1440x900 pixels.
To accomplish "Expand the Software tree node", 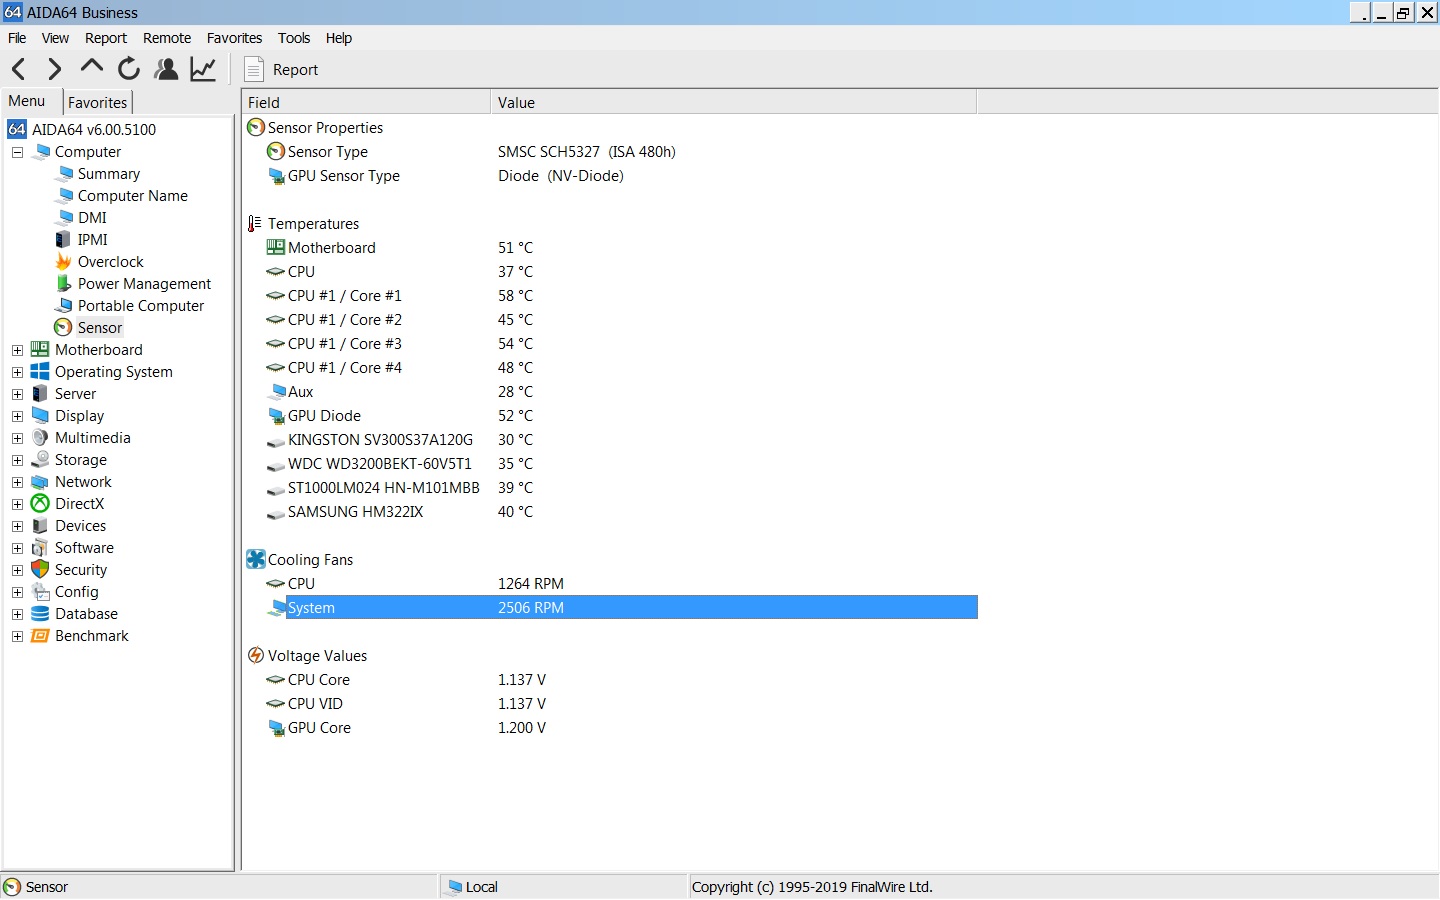I will (17, 548).
